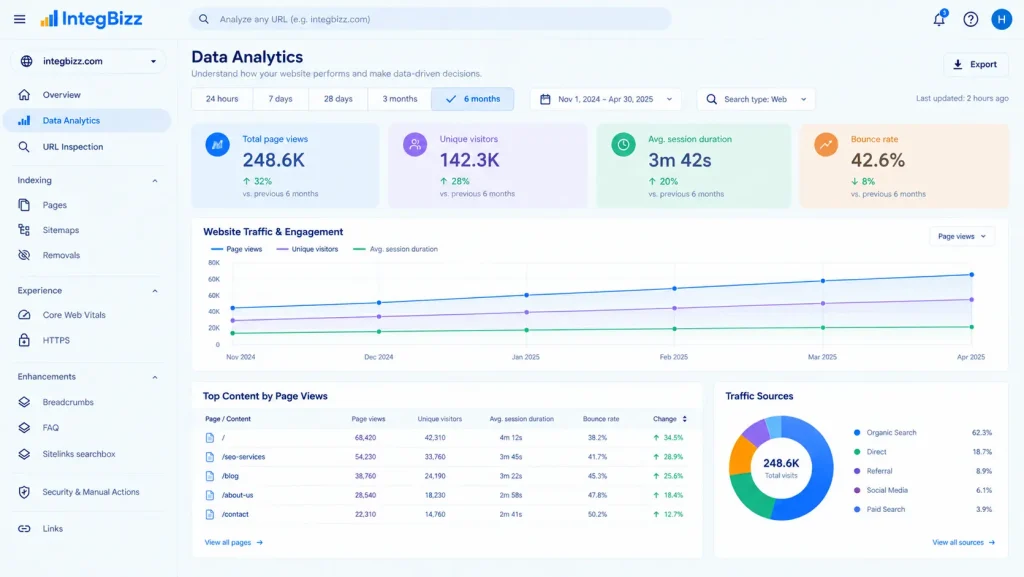Click the blue Organic Search donut segment
Image resolution: width=1024 pixels, height=577 pixels.
[x=822, y=471]
